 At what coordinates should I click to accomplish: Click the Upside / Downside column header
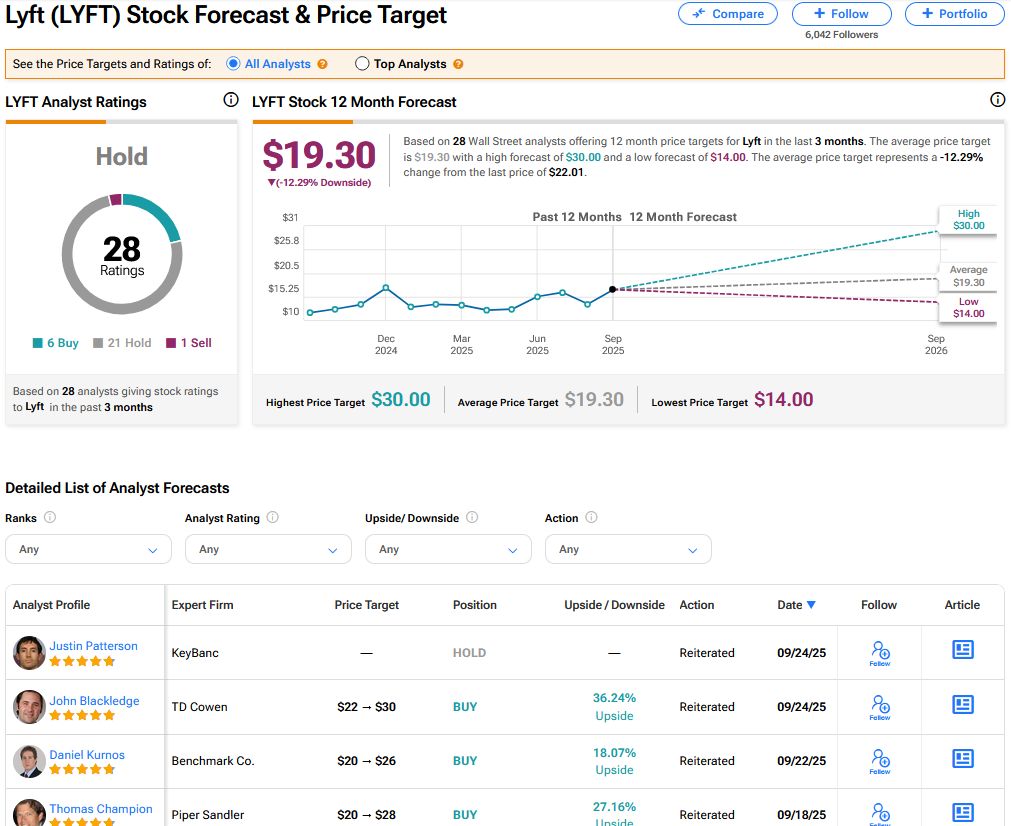tap(614, 605)
